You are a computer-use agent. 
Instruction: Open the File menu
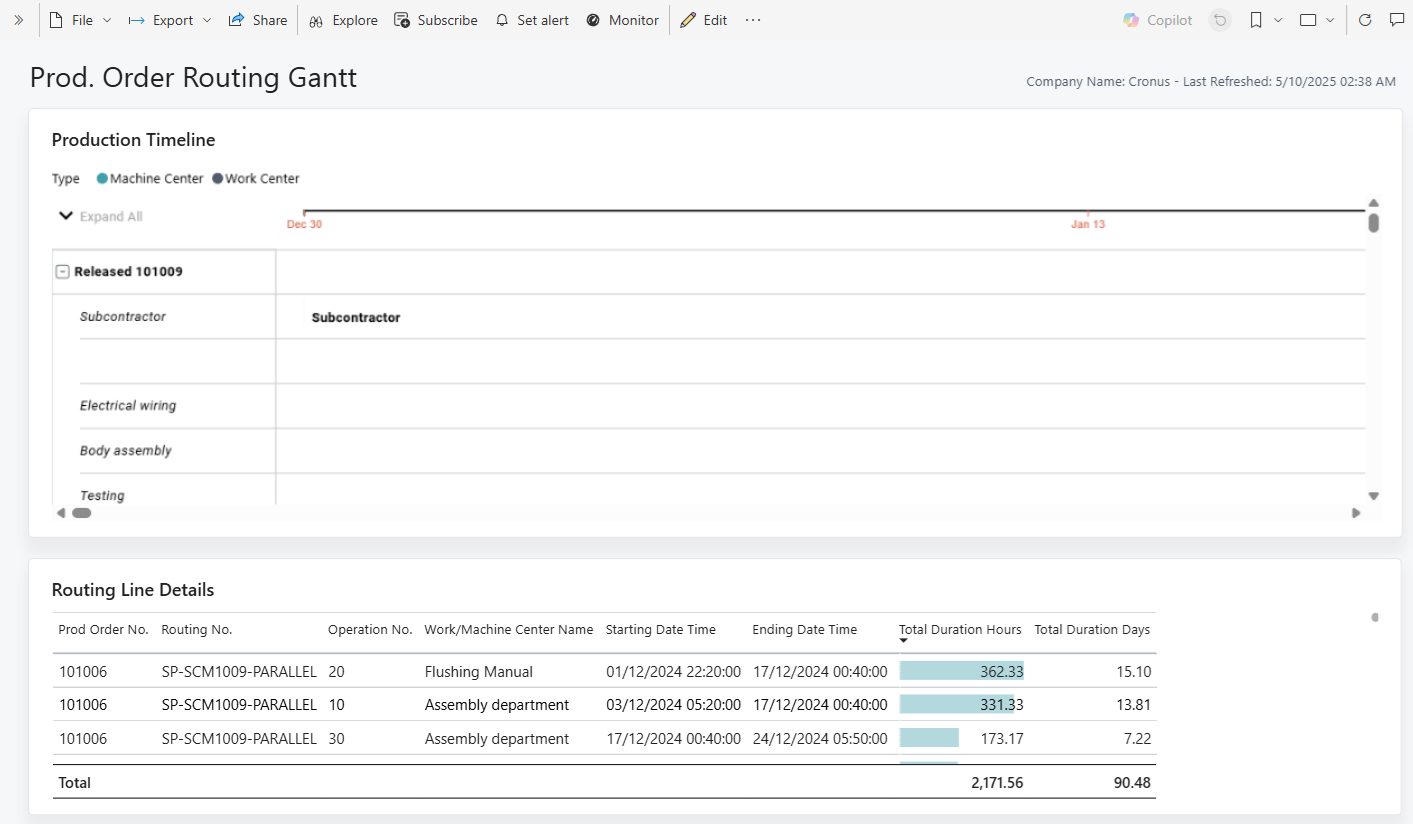coord(80,20)
